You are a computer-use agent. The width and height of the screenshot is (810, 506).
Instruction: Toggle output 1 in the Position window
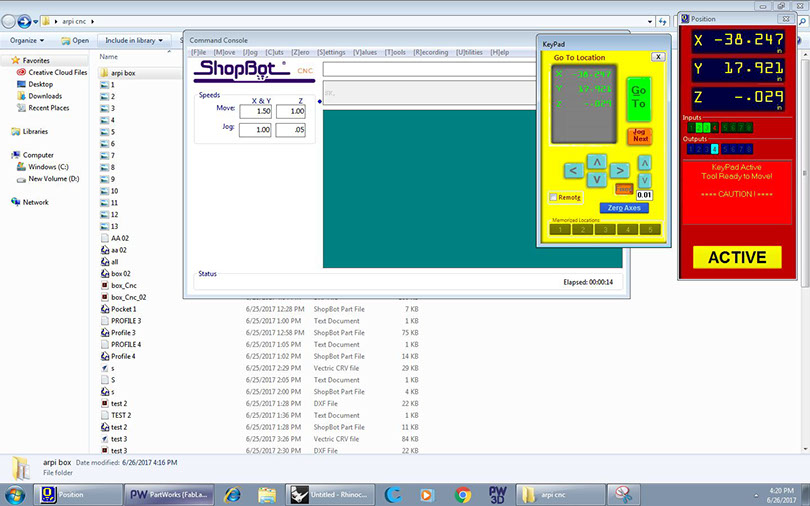(x=691, y=149)
